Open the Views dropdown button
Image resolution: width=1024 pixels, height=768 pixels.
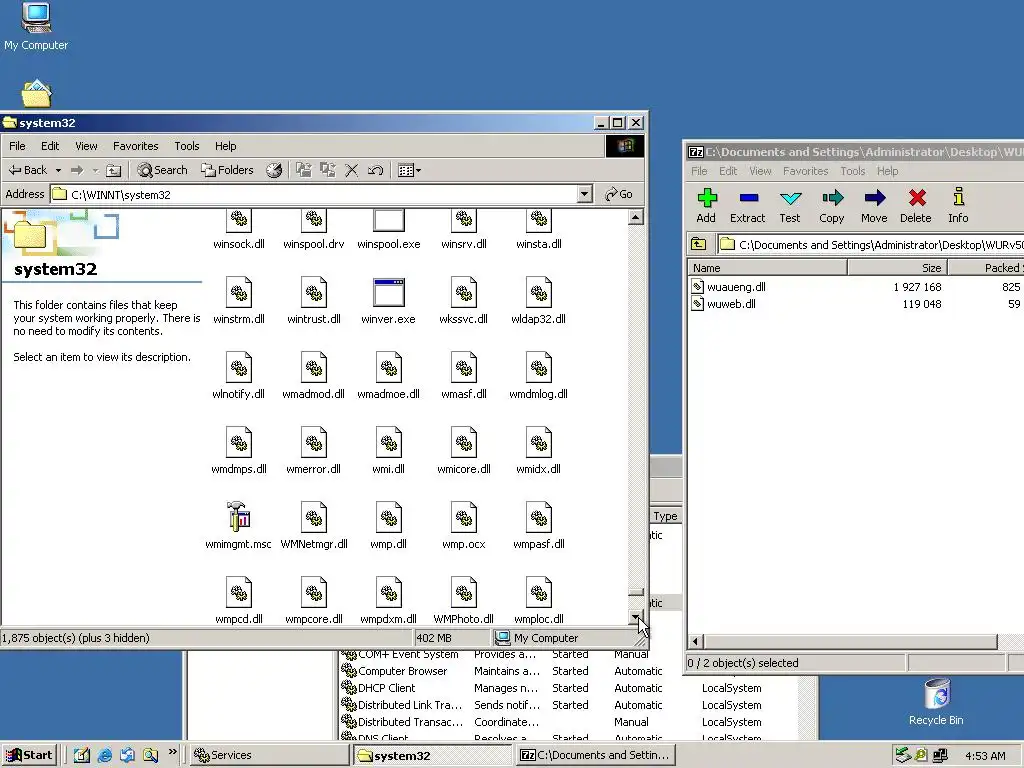(x=409, y=170)
